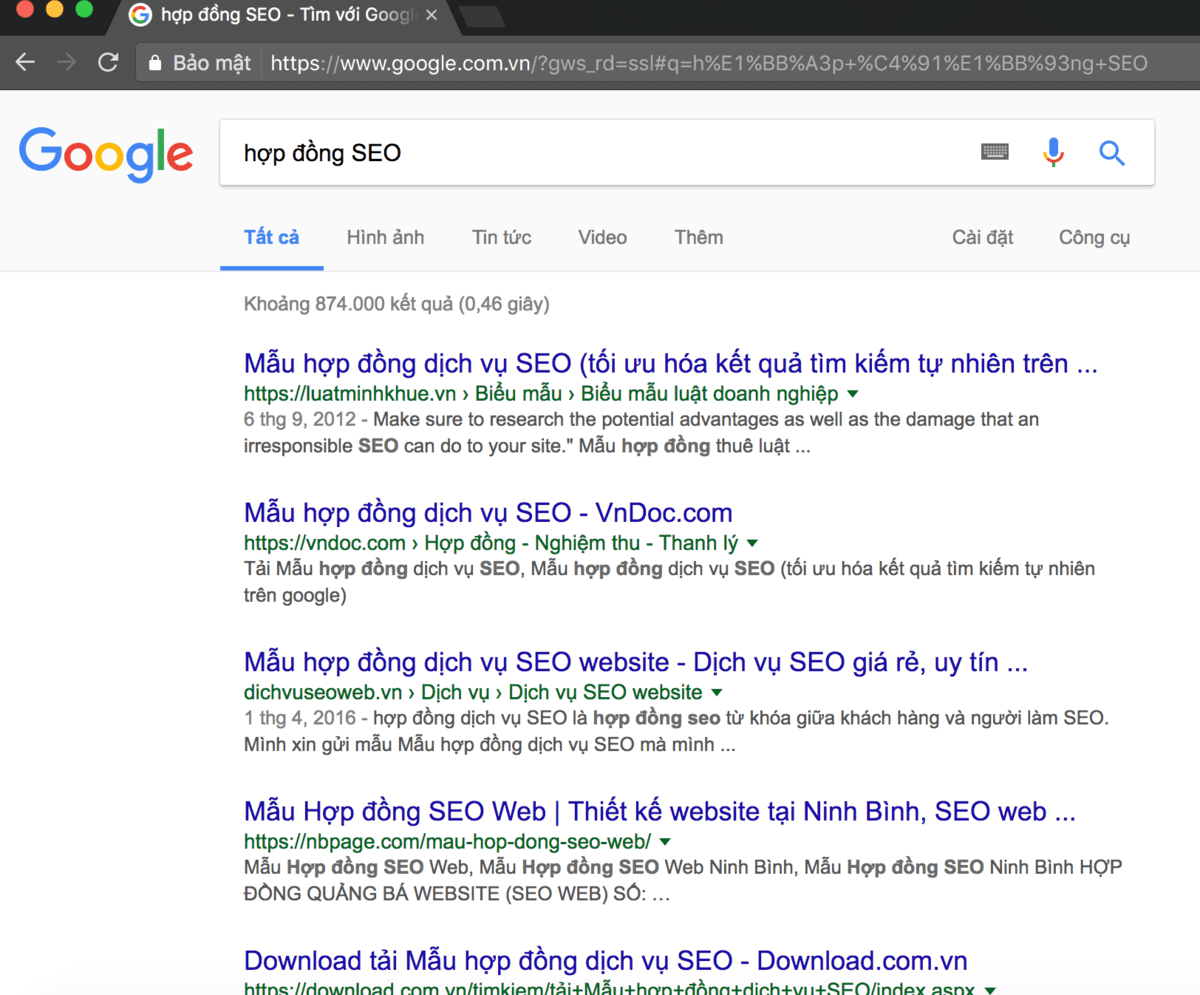
Task: Open the on-screen keyboard icon in the search box
Action: point(995,152)
